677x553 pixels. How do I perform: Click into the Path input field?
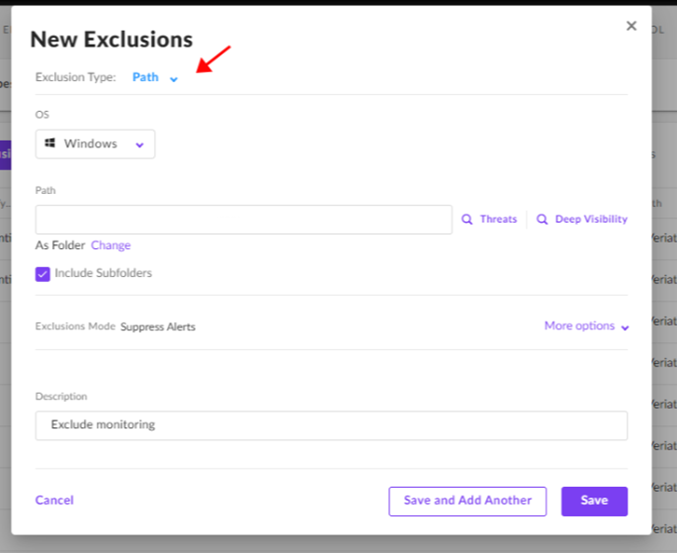click(x=244, y=220)
